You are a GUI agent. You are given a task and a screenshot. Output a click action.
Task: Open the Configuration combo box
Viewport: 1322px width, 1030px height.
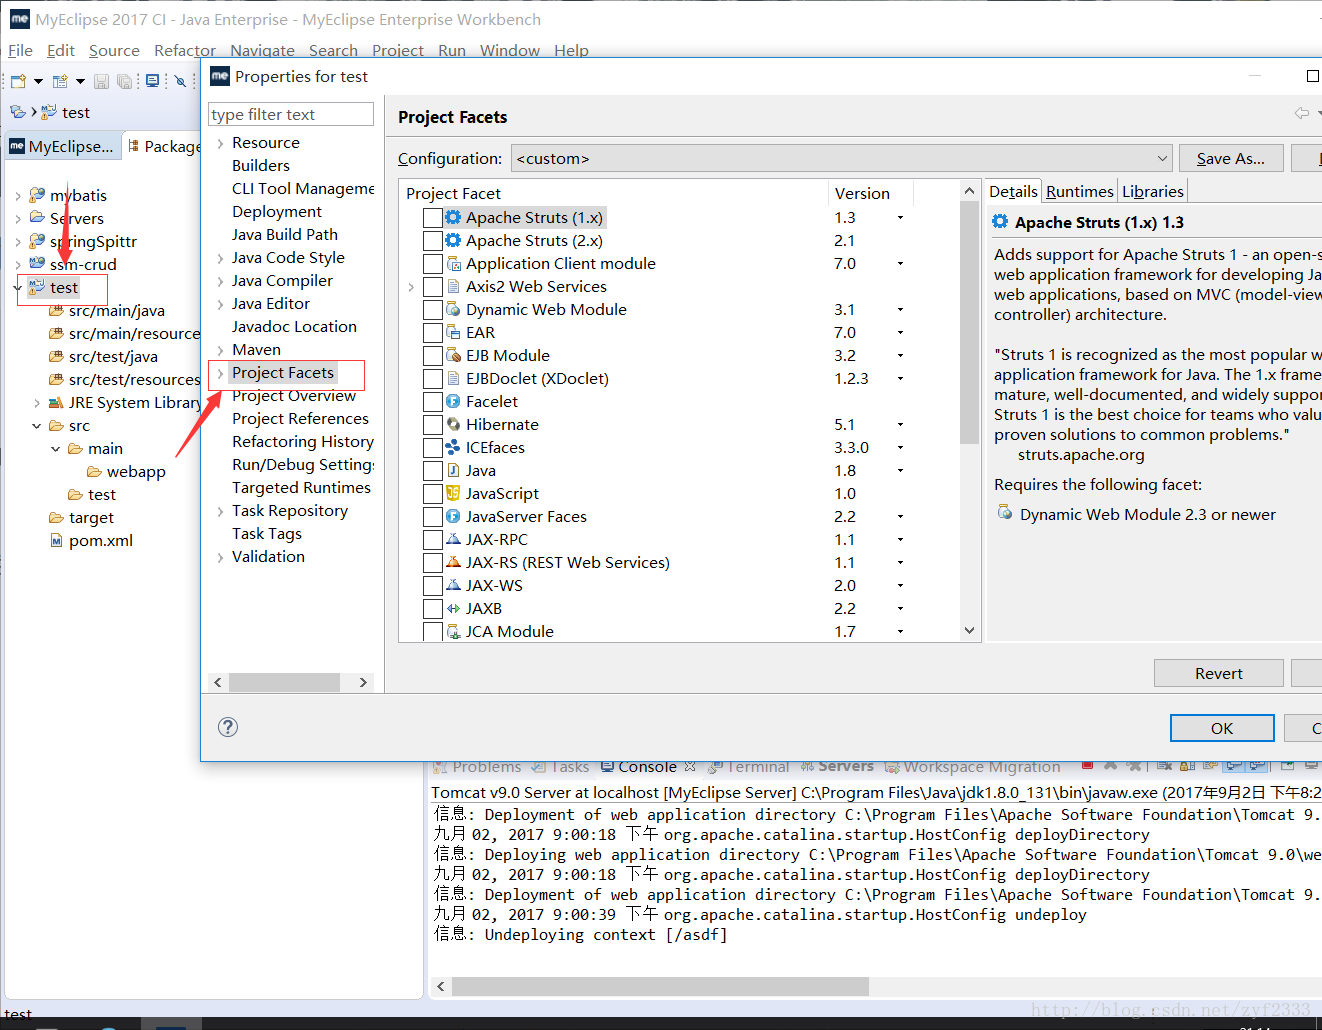click(841, 158)
